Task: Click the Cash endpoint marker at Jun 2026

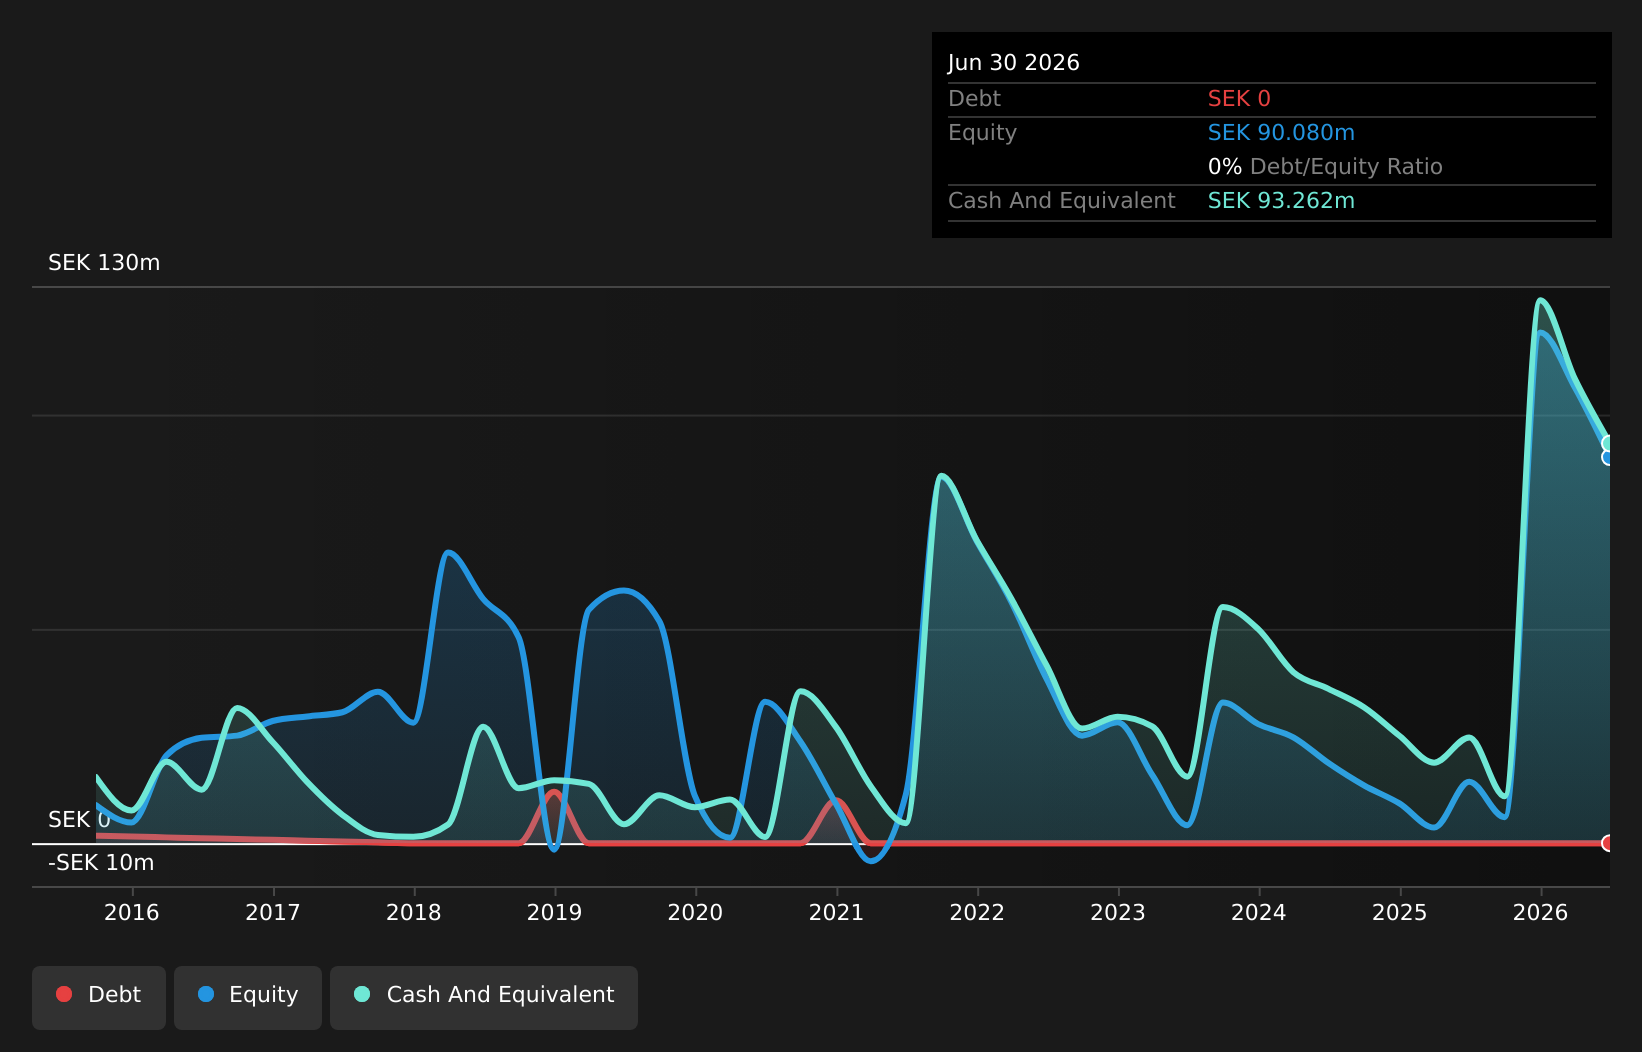Action: pyautogui.click(x=1608, y=443)
